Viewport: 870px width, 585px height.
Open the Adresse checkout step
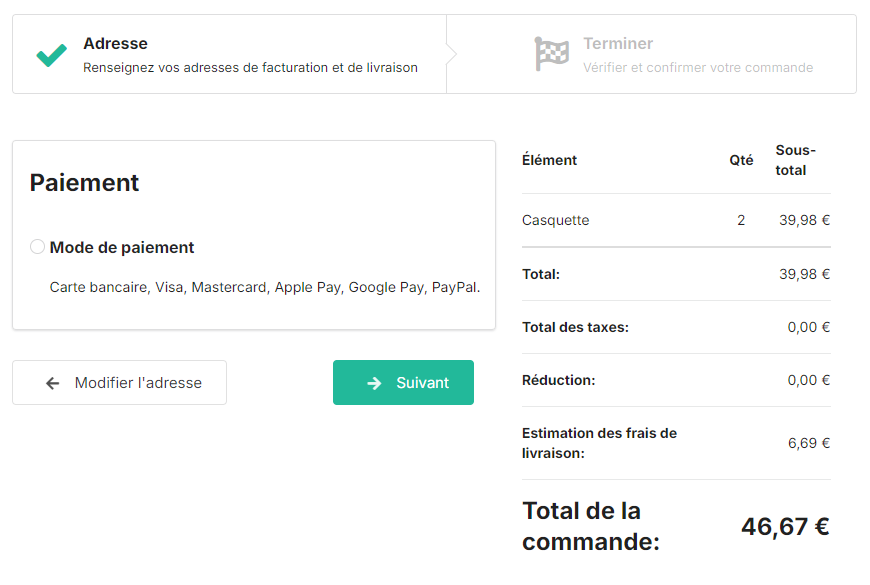tap(230, 54)
